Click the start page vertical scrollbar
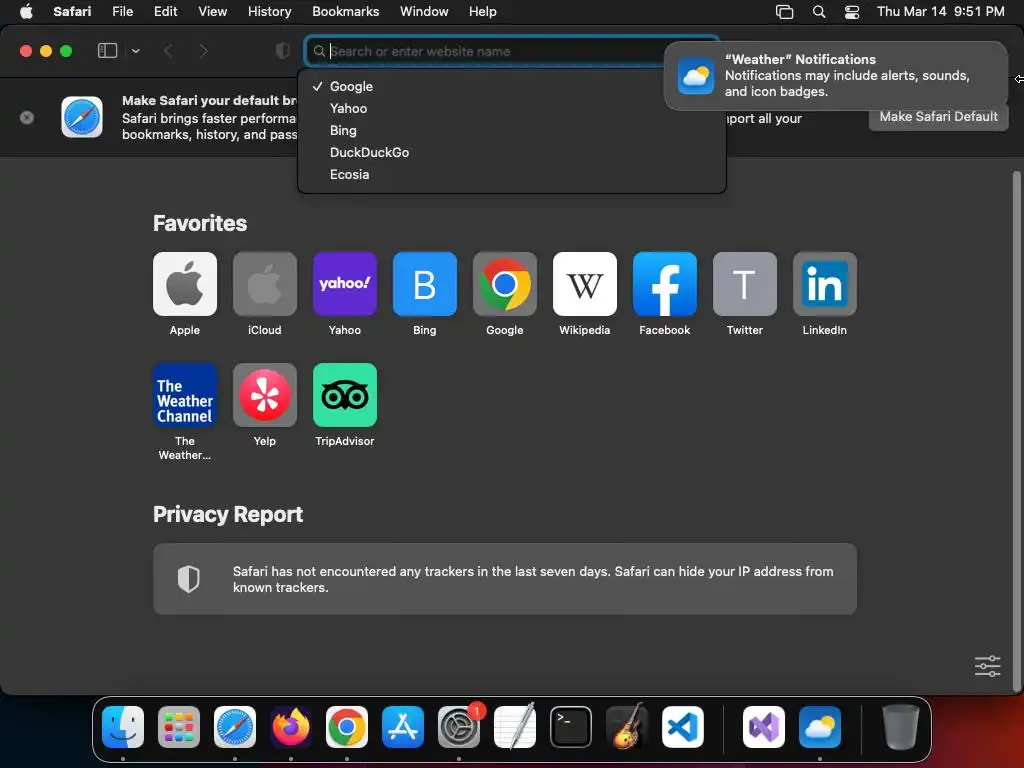 pos(1016,431)
